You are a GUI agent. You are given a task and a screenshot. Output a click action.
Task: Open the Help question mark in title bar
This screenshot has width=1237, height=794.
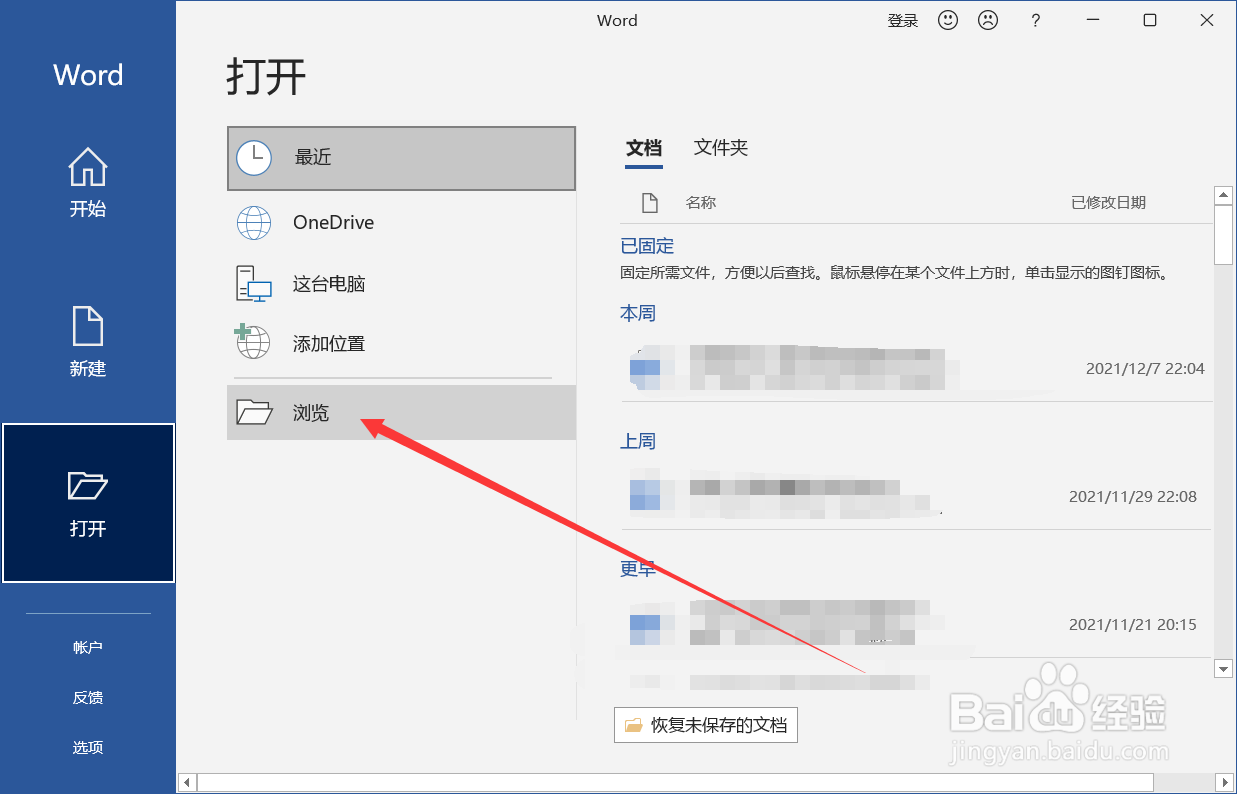click(x=1035, y=19)
